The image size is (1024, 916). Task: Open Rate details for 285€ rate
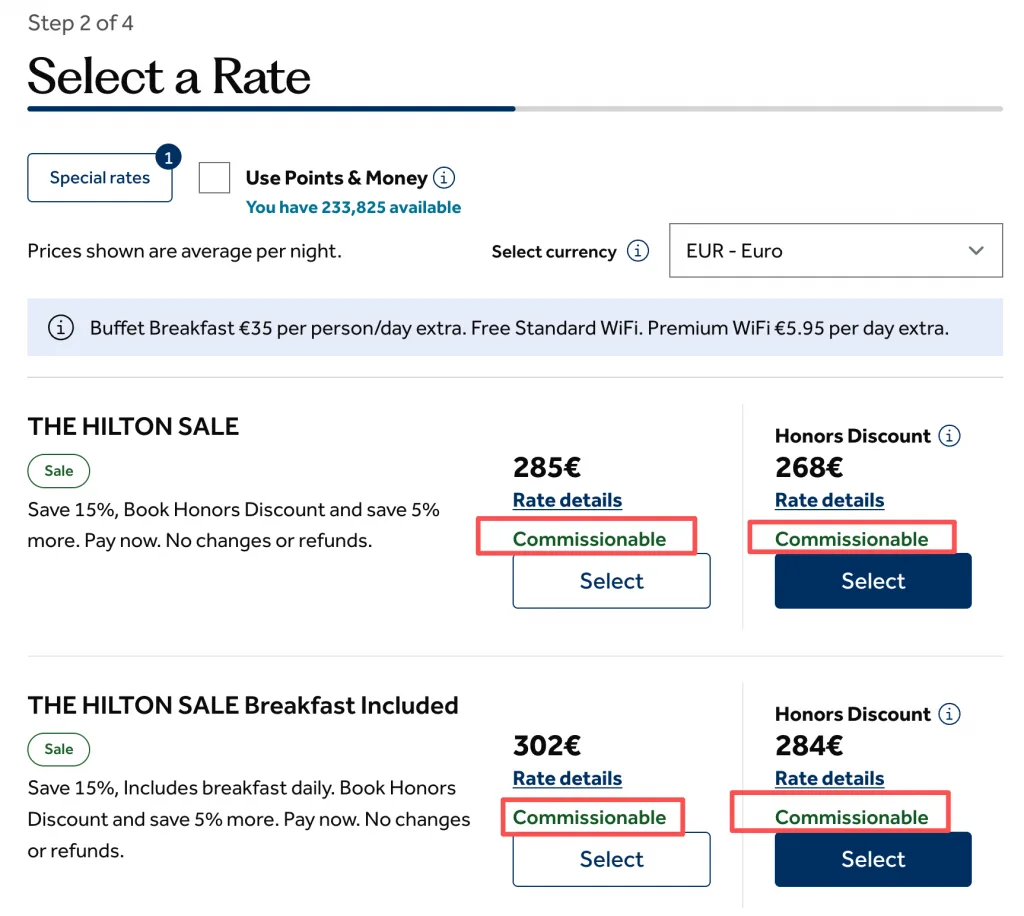[x=568, y=500]
